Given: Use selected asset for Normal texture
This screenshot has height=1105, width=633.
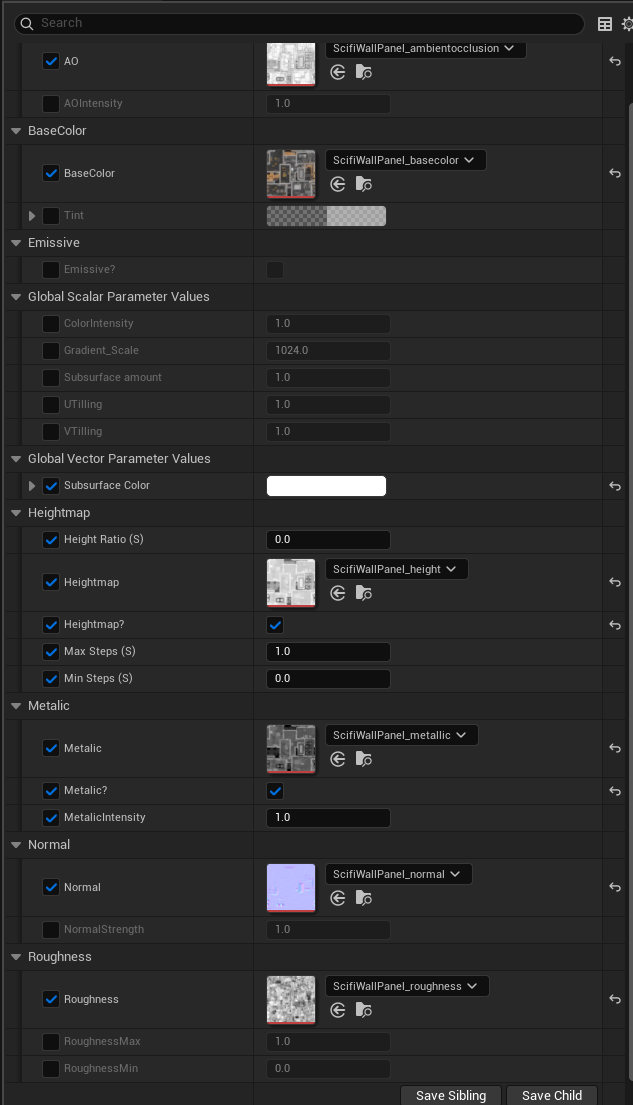Looking at the screenshot, I should tap(338, 898).
